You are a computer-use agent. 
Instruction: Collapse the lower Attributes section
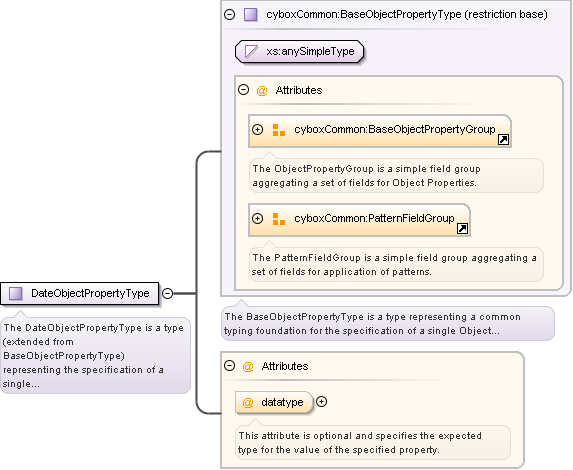[x=229, y=365]
